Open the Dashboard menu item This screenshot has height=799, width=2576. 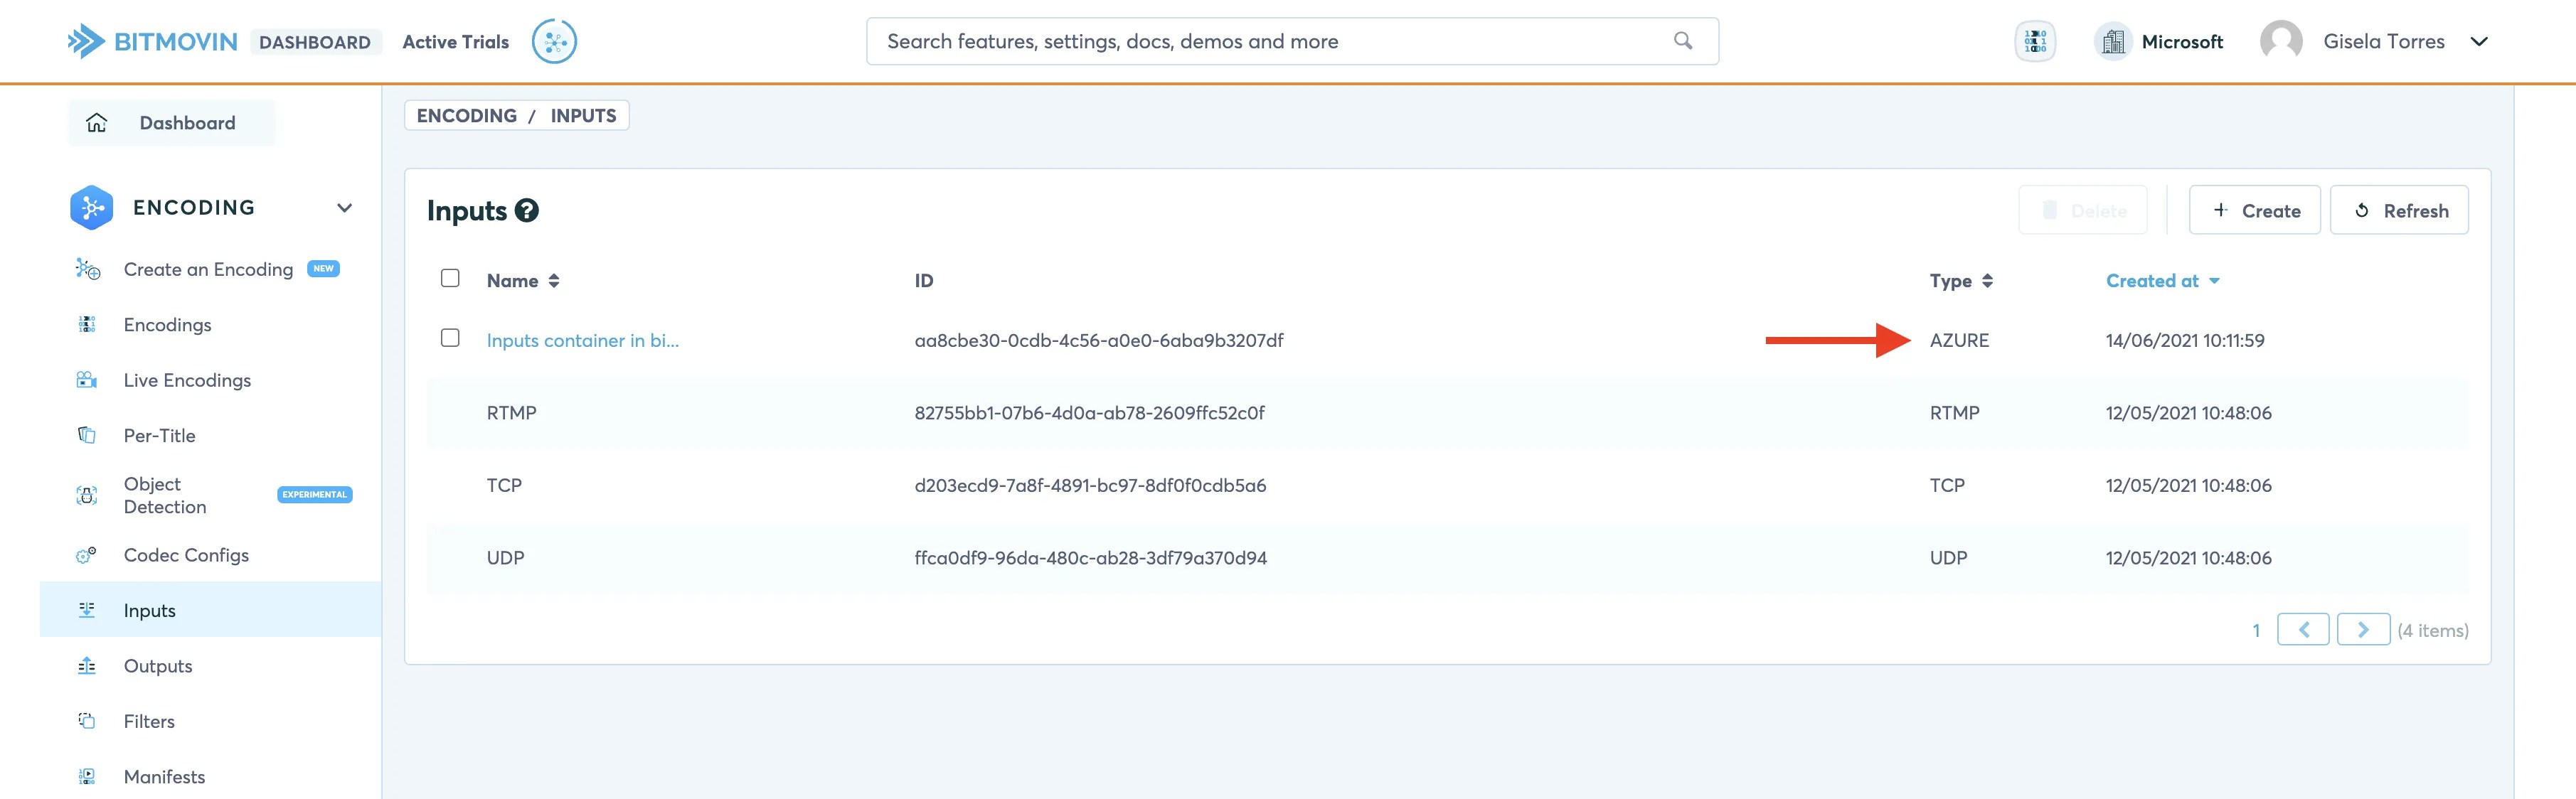[172, 123]
